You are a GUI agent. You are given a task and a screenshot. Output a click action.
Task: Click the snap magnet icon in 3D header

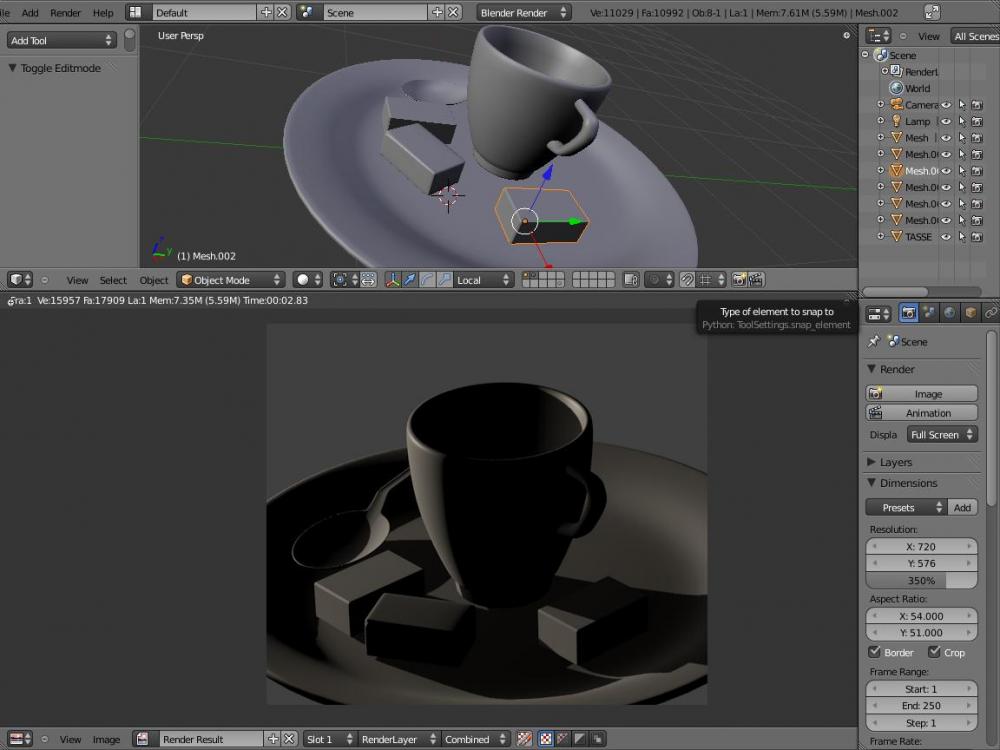[x=687, y=280]
